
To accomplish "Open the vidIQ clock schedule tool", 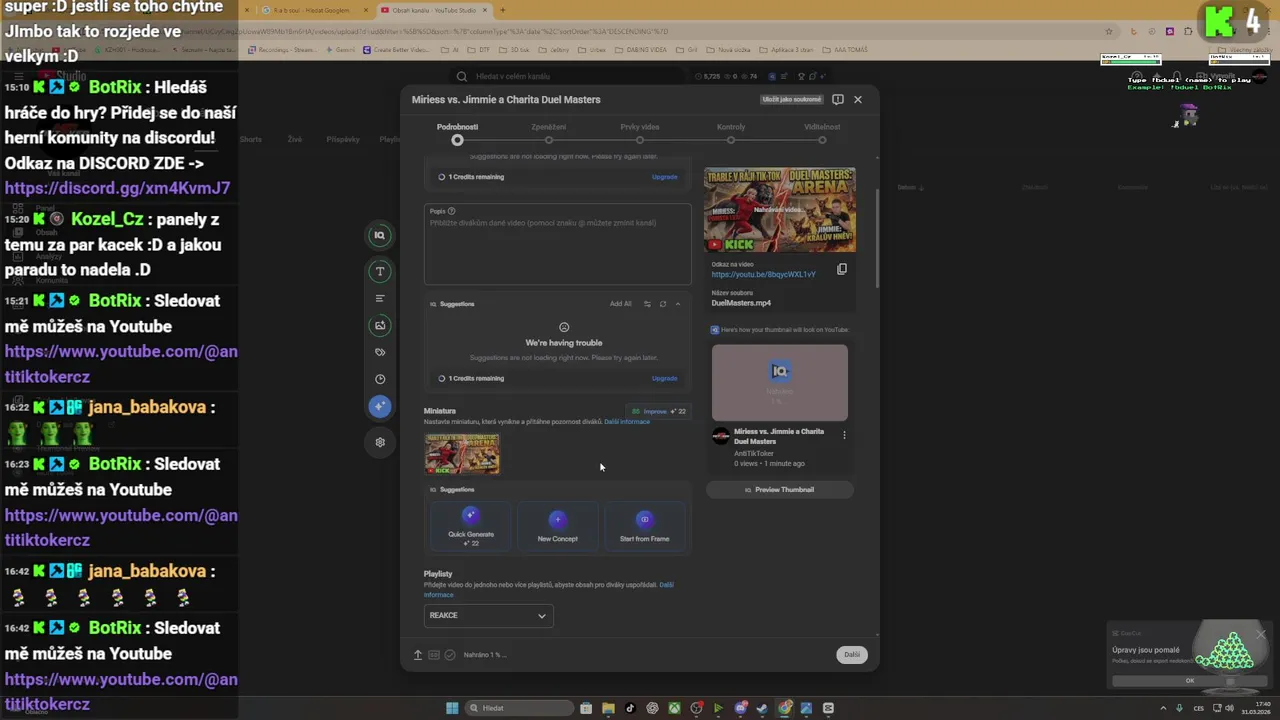I will (x=379, y=379).
